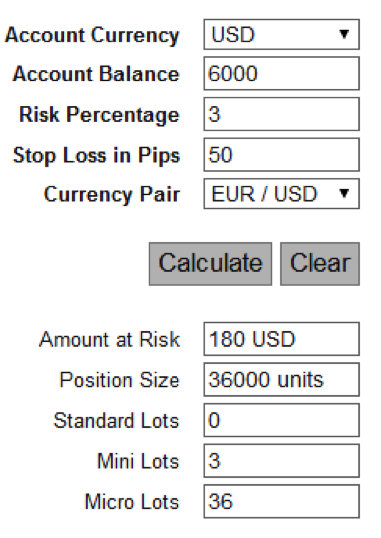Click the Position Size label
381x538 pixels.
119,380
